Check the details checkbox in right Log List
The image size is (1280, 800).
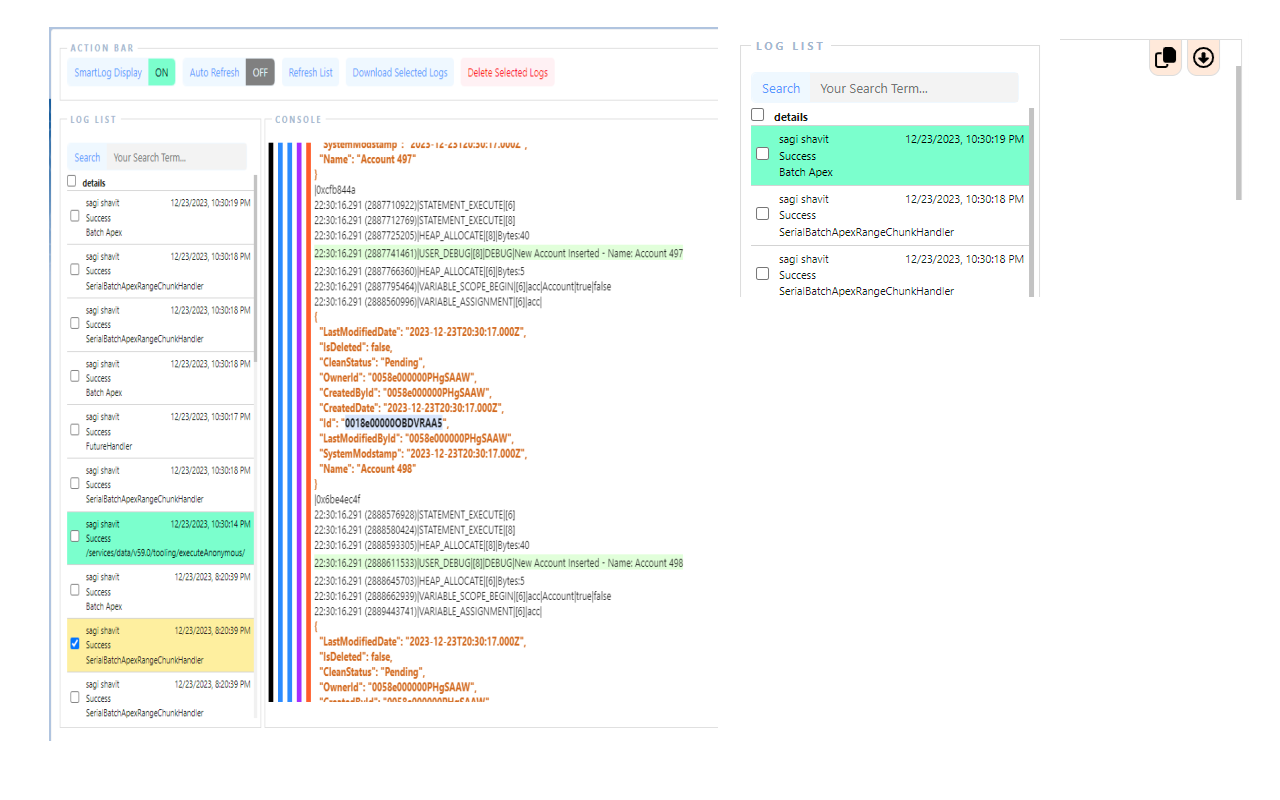coord(757,114)
